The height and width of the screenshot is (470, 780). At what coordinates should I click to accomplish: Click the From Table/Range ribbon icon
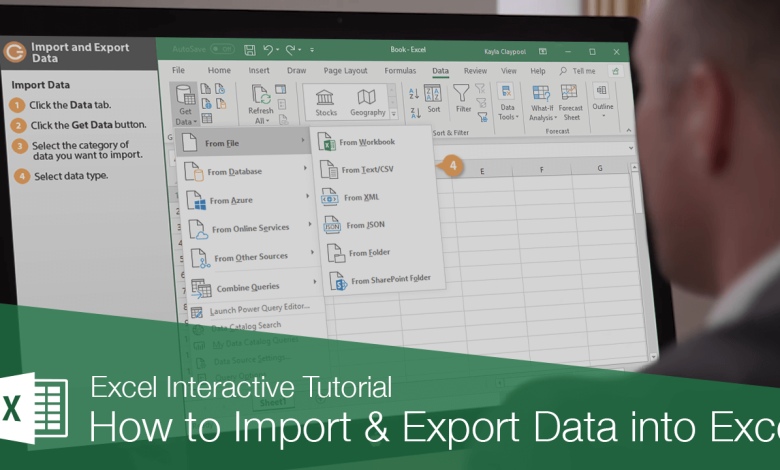pyautogui.click(x=207, y=118)
